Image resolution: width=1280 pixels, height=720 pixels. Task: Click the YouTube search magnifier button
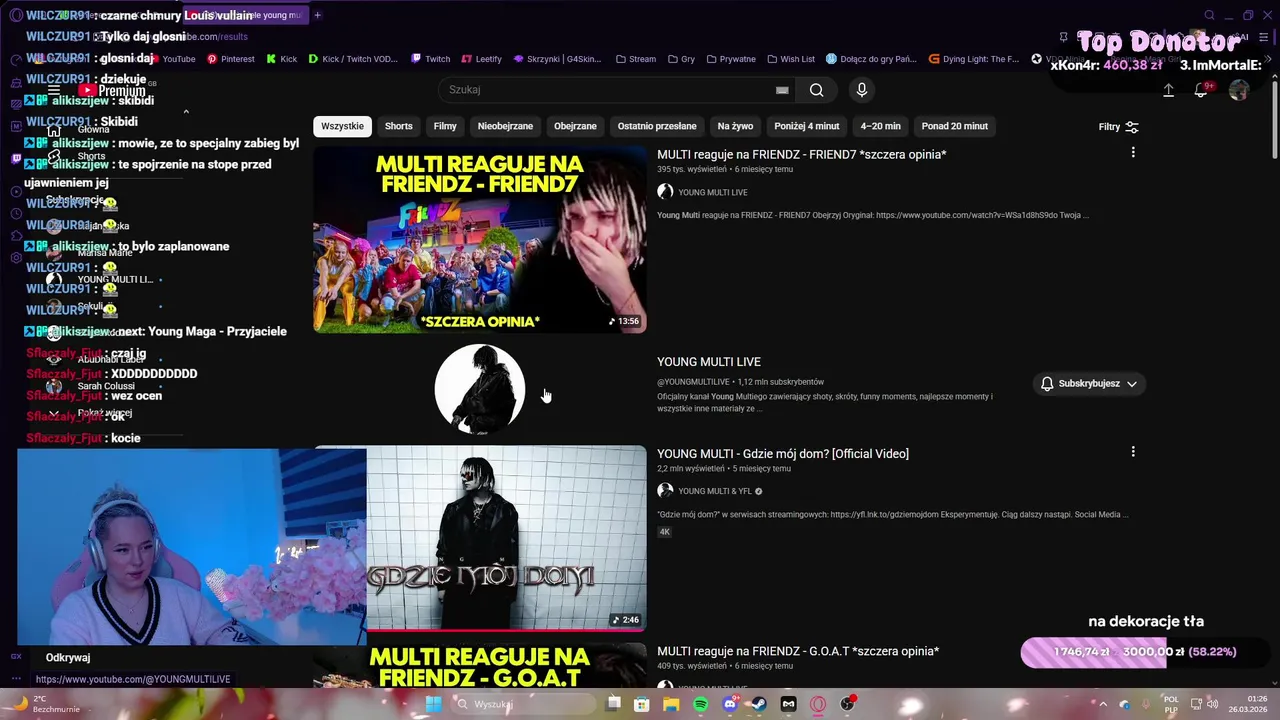click(x=816, y=90)
